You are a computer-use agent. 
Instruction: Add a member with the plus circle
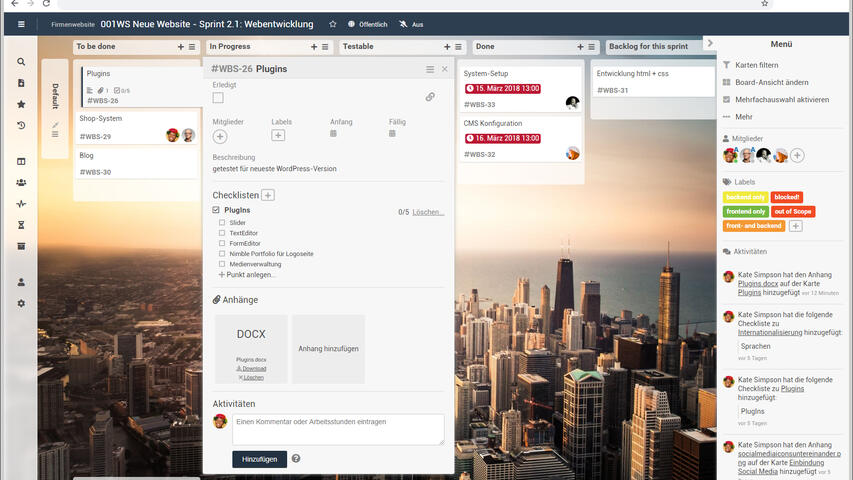pos(220,136)
